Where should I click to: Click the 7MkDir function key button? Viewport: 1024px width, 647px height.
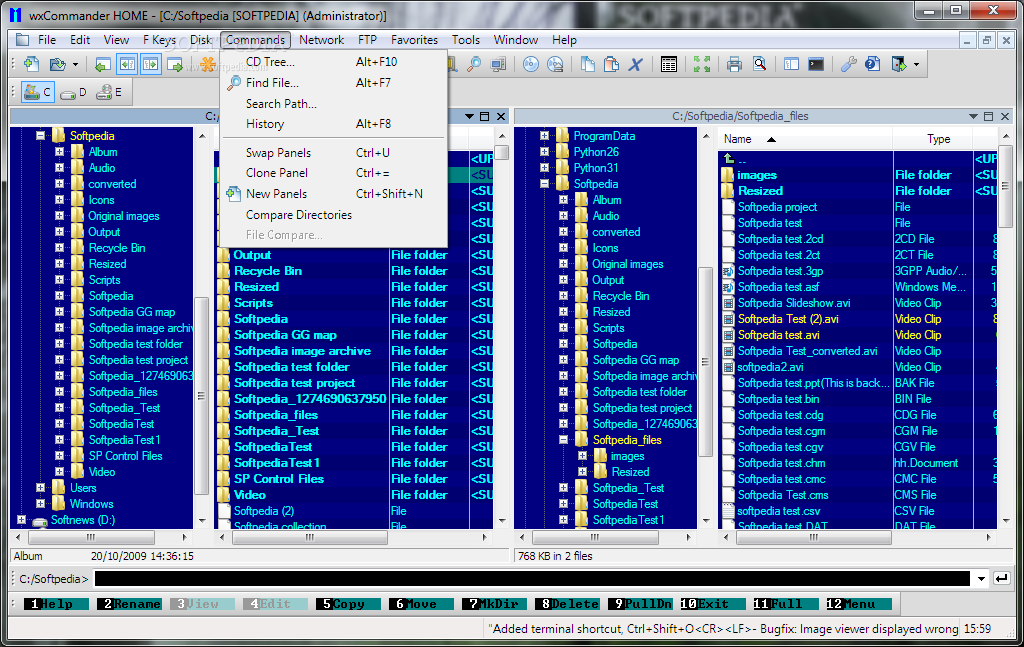tap(494, 604)
